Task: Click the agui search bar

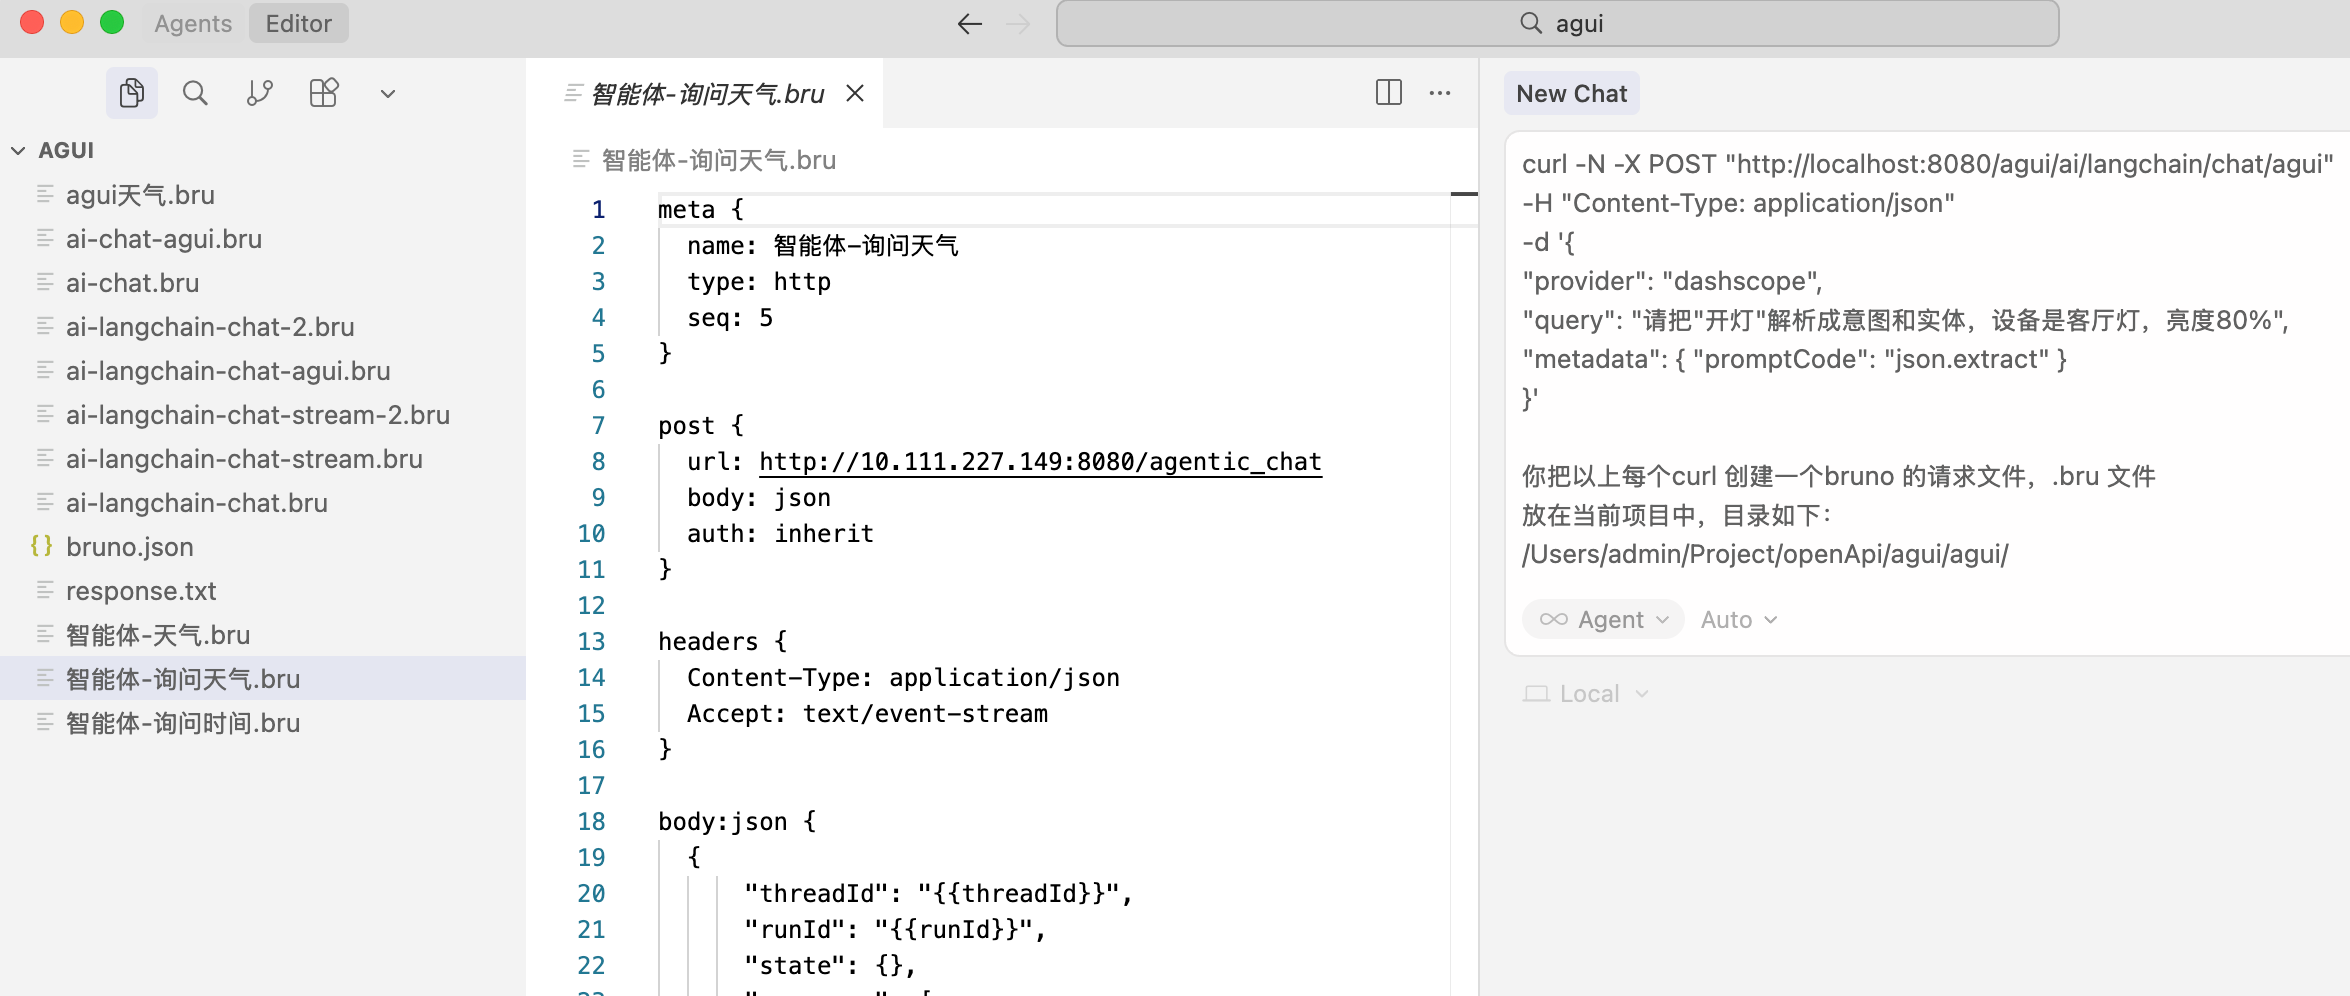Action: 1557,23
